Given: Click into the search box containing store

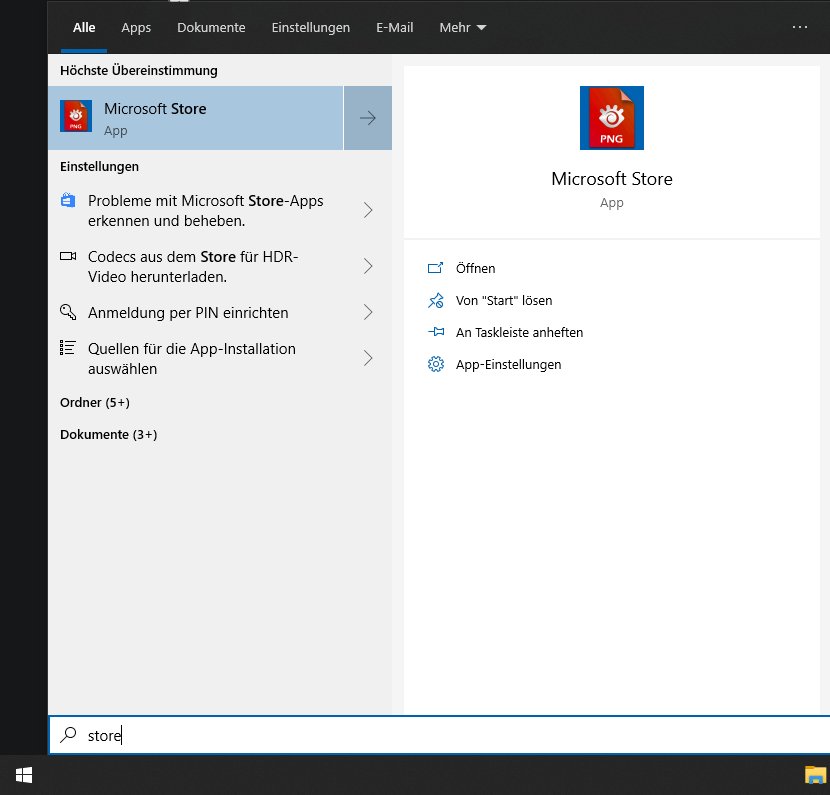Looking at the screenshot, I should (x=439, y=735).
